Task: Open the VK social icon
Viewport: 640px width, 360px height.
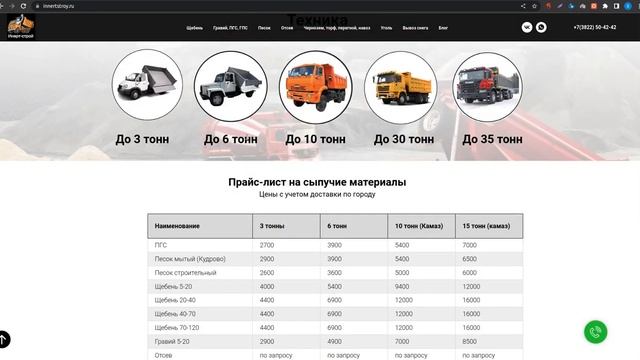Action: pos(527,27)
